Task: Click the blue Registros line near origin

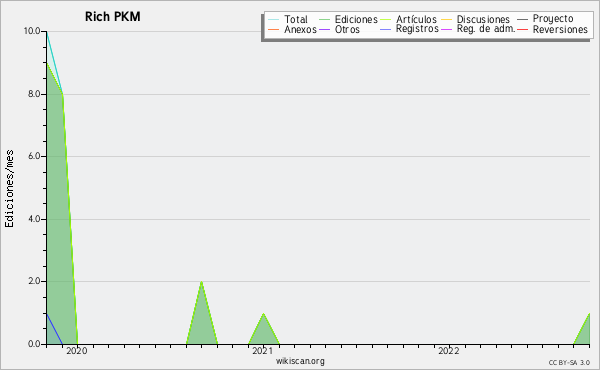Action: click(54, 328)
